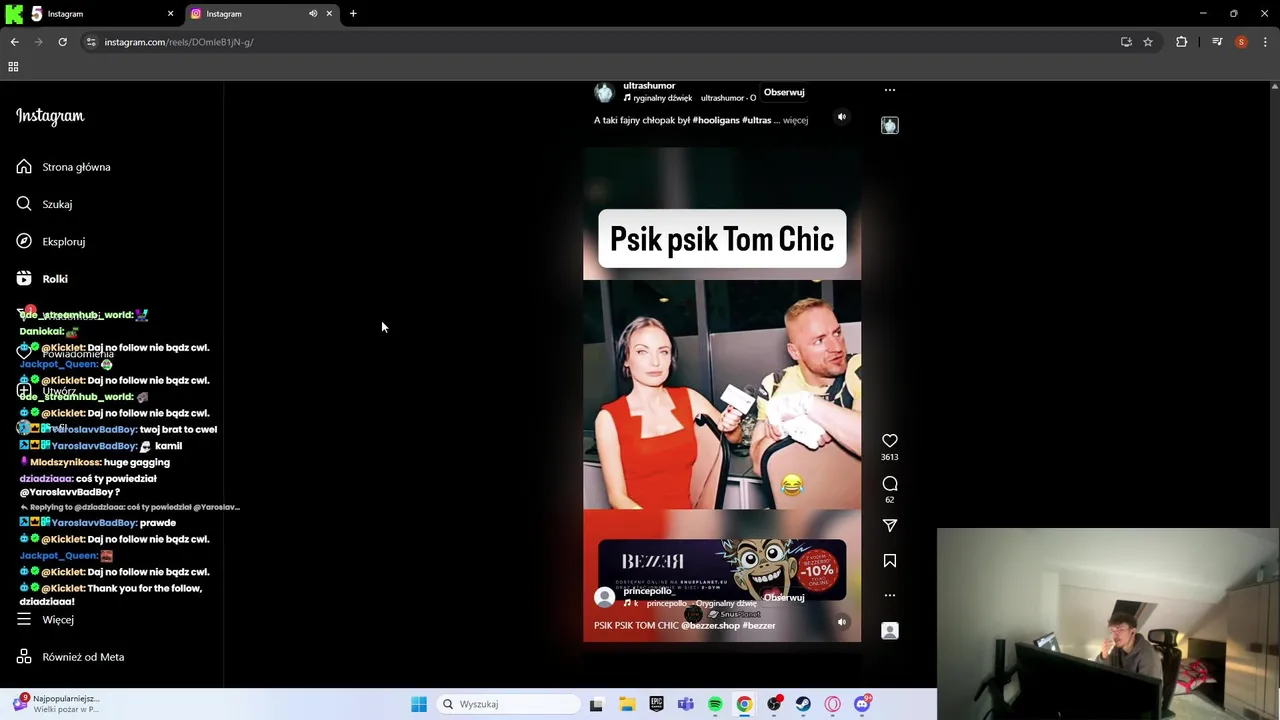
Task: Click the Instagram logo
Action: 50,116
